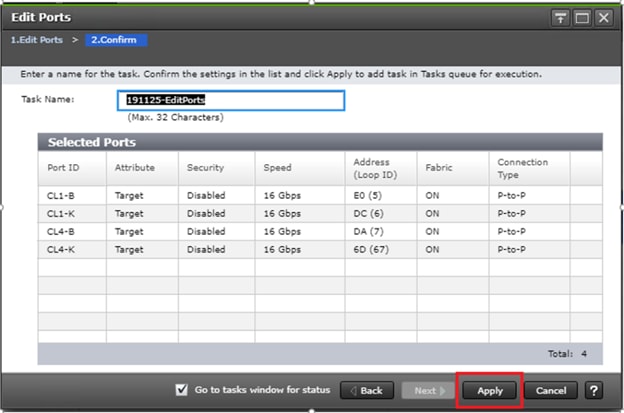Viewport: 624px width, 413px height.
Task: Select the CL1-B port row
Action: pyautogui.click(x=320, y=195)
